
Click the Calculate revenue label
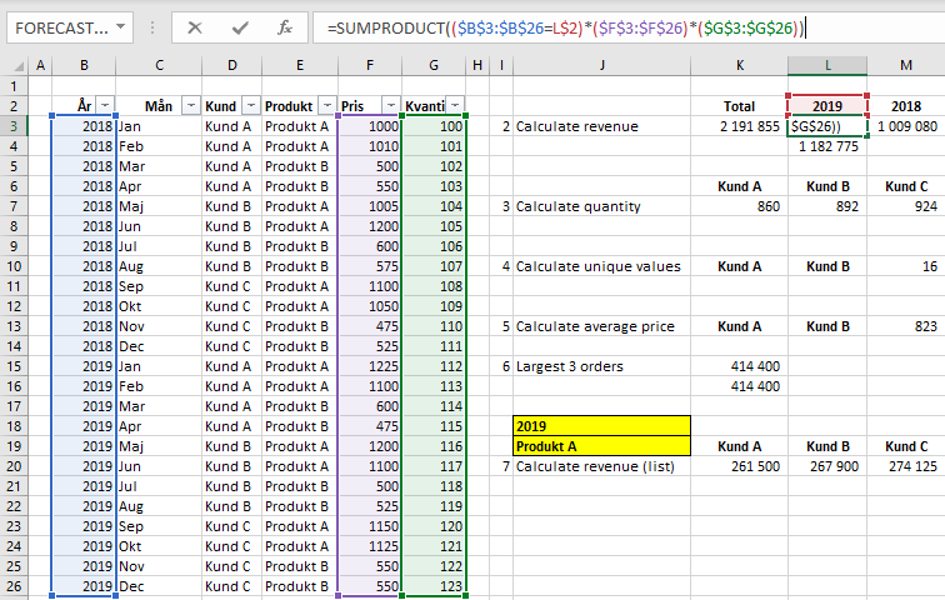click(577, 126)
